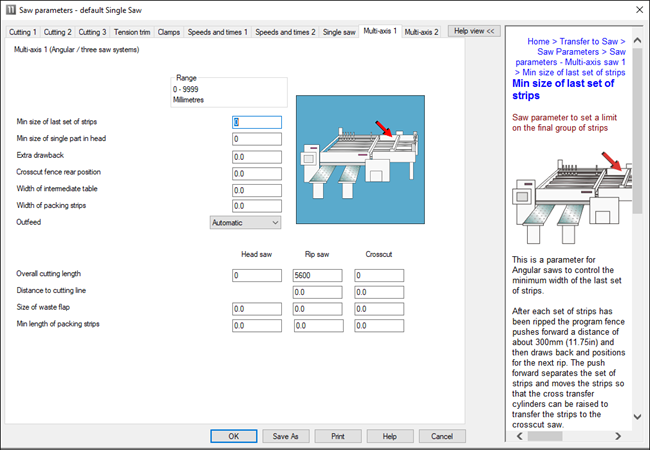This screenshot has width=650, height=450.
Task: Click the Save As button
Action: click(286, 436)
